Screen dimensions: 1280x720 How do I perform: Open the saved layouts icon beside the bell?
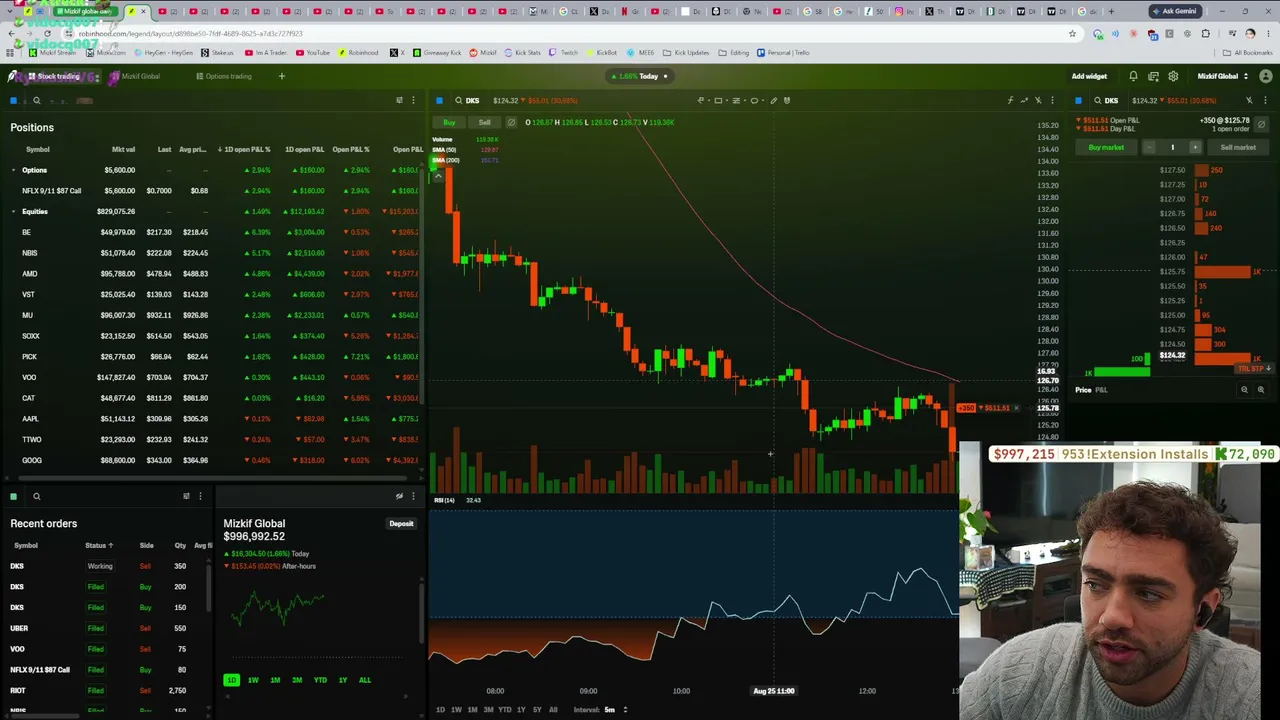click(x=1153, y=76)
